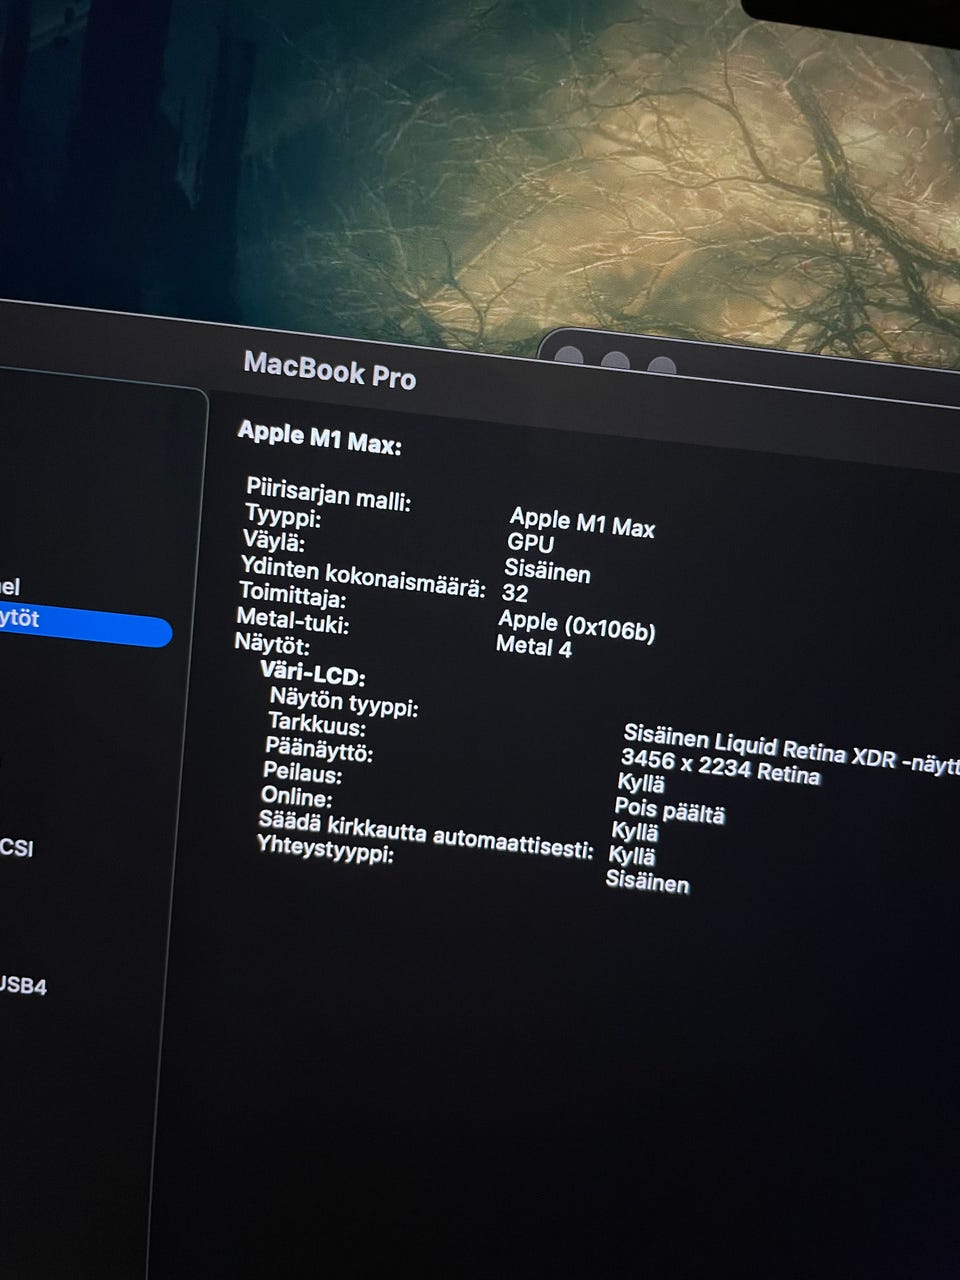Click the Tyyppi: label
Image resolution: width=960 pixels, height=1280 pixels.
pyautogui.click(x=283, y=517)
